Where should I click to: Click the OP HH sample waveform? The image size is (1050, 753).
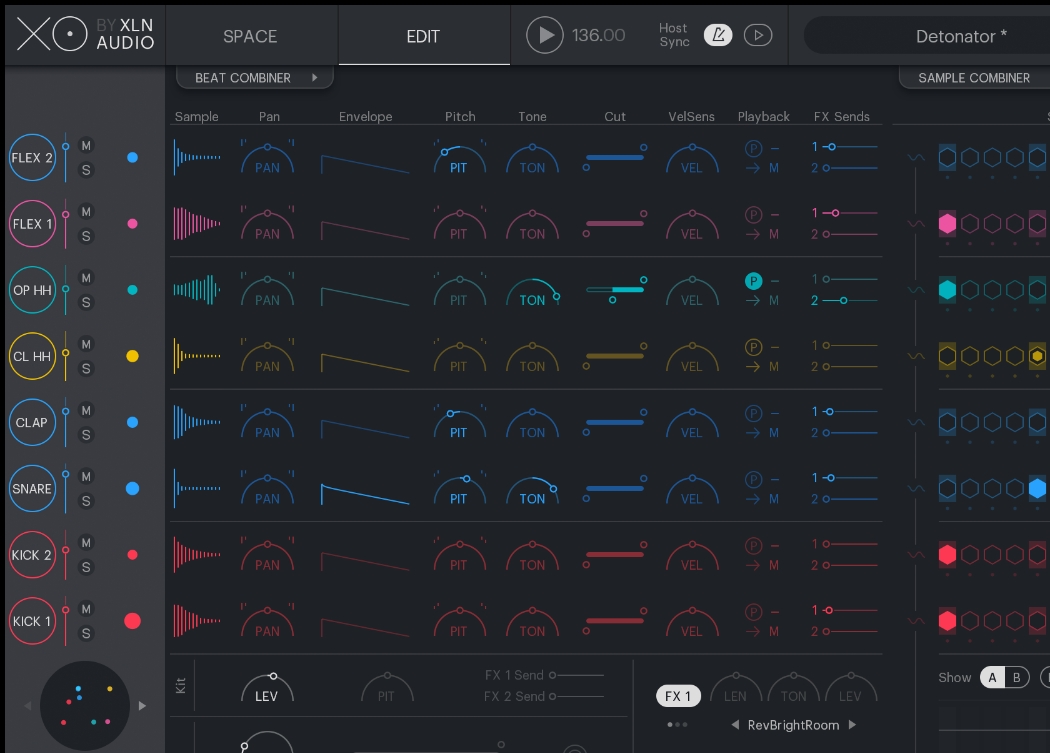[x=197, y=290]
